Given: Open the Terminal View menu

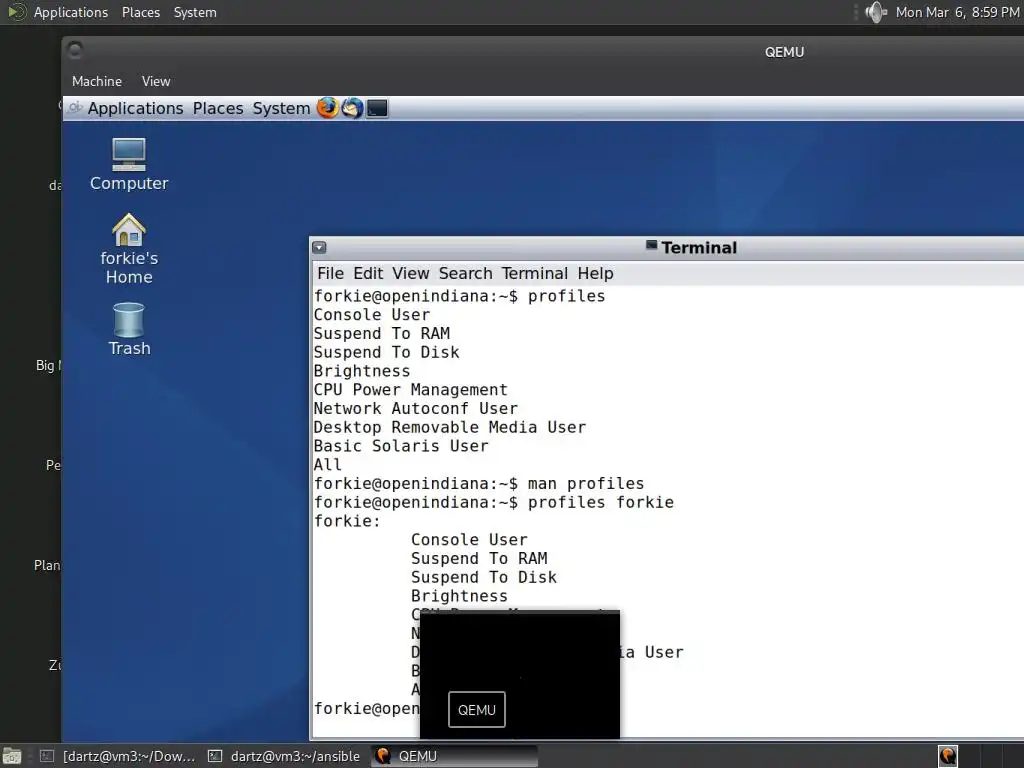Looking at the screenshot, I should click(411, 274).
